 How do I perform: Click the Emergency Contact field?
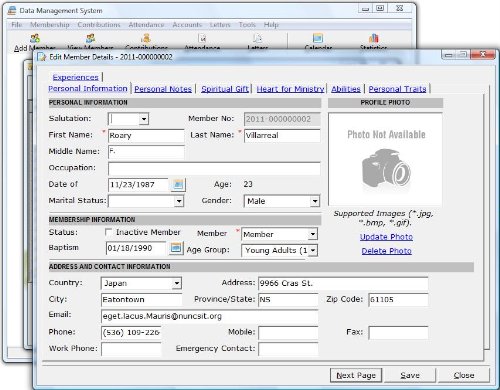(288, 349)
